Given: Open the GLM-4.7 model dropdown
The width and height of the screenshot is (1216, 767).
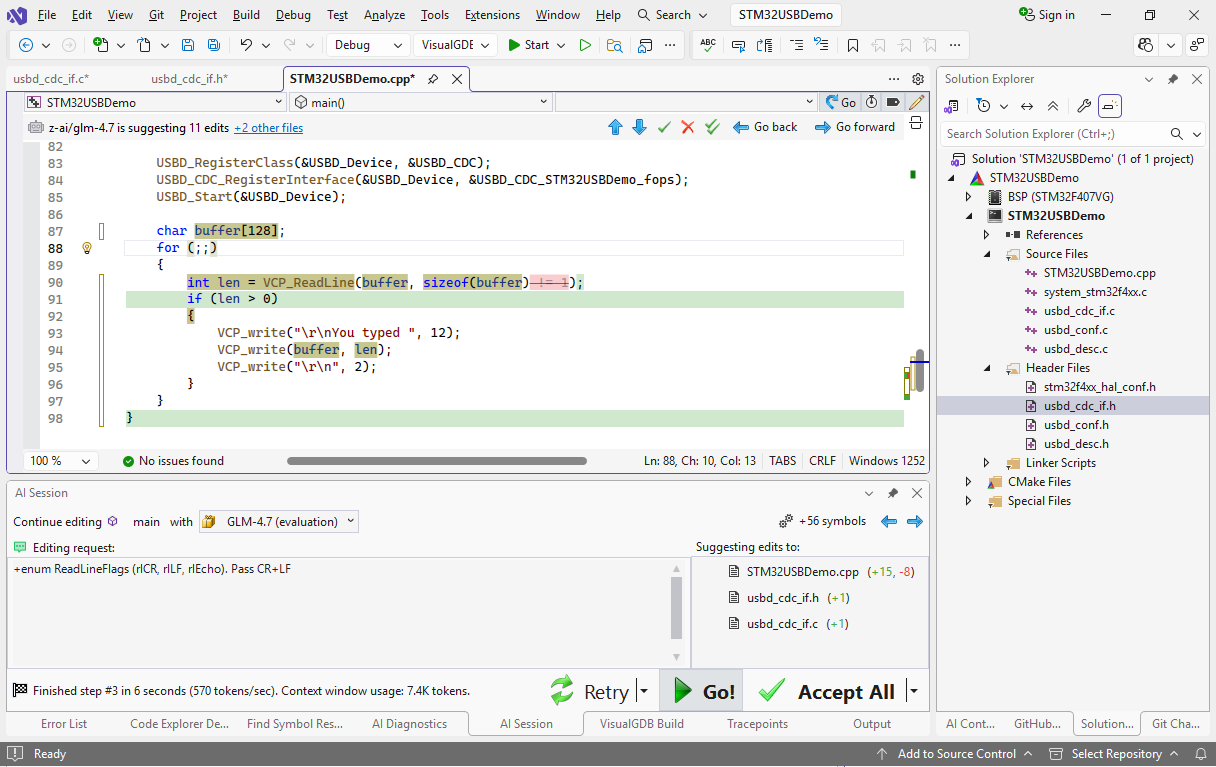Looking at the screenshot, I should tap(279, 521).
